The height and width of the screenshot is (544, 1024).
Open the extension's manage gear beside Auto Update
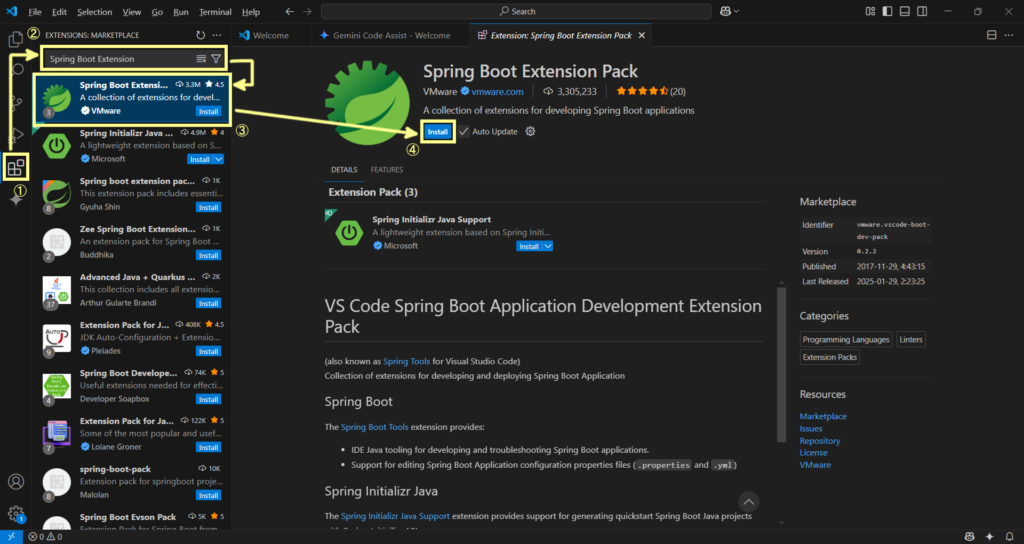click(530, 131)
